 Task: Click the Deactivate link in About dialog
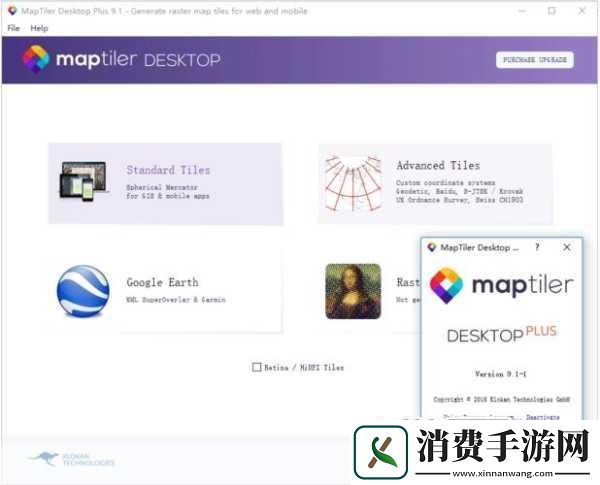click(543, 417)
